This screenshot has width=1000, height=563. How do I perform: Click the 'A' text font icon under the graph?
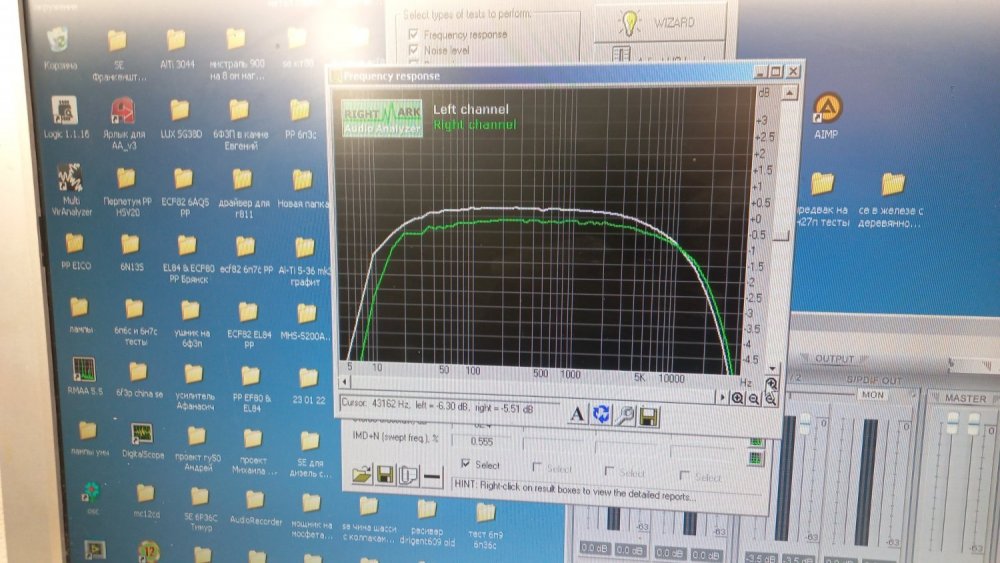tap(577, 414)
